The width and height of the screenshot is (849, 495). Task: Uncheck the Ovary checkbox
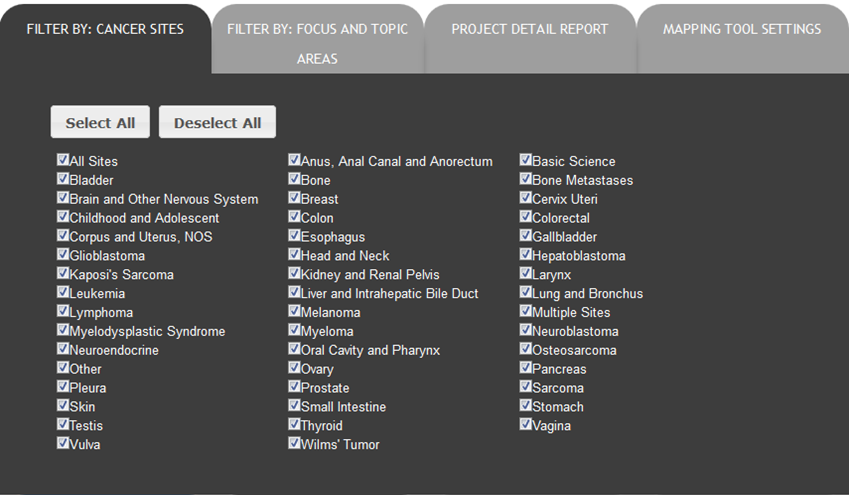294,368
